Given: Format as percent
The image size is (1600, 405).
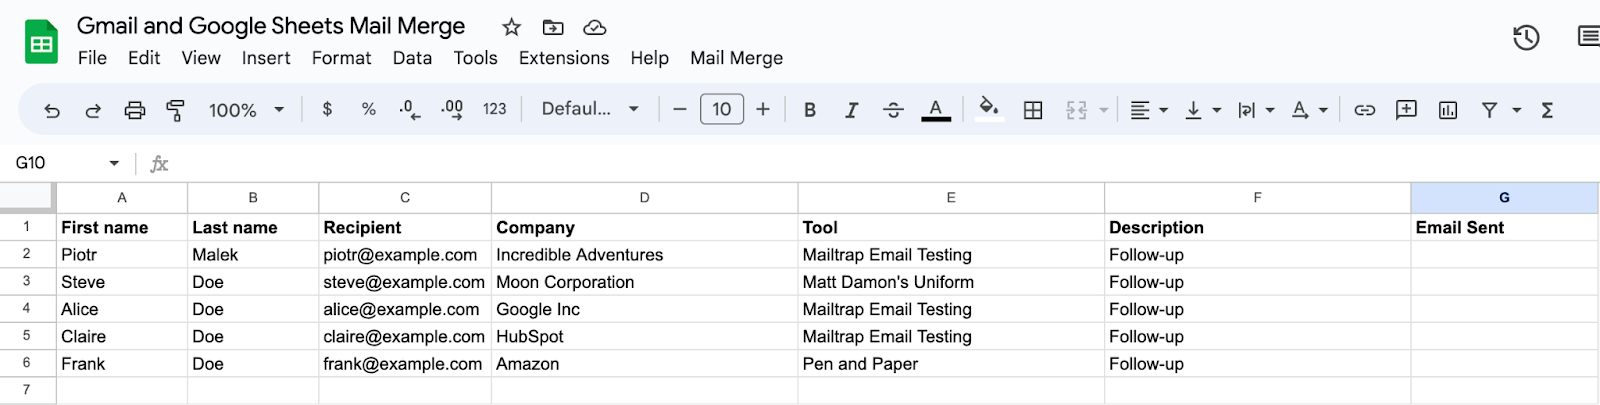Looking at the screenshot, I should (x=369, y=109).
